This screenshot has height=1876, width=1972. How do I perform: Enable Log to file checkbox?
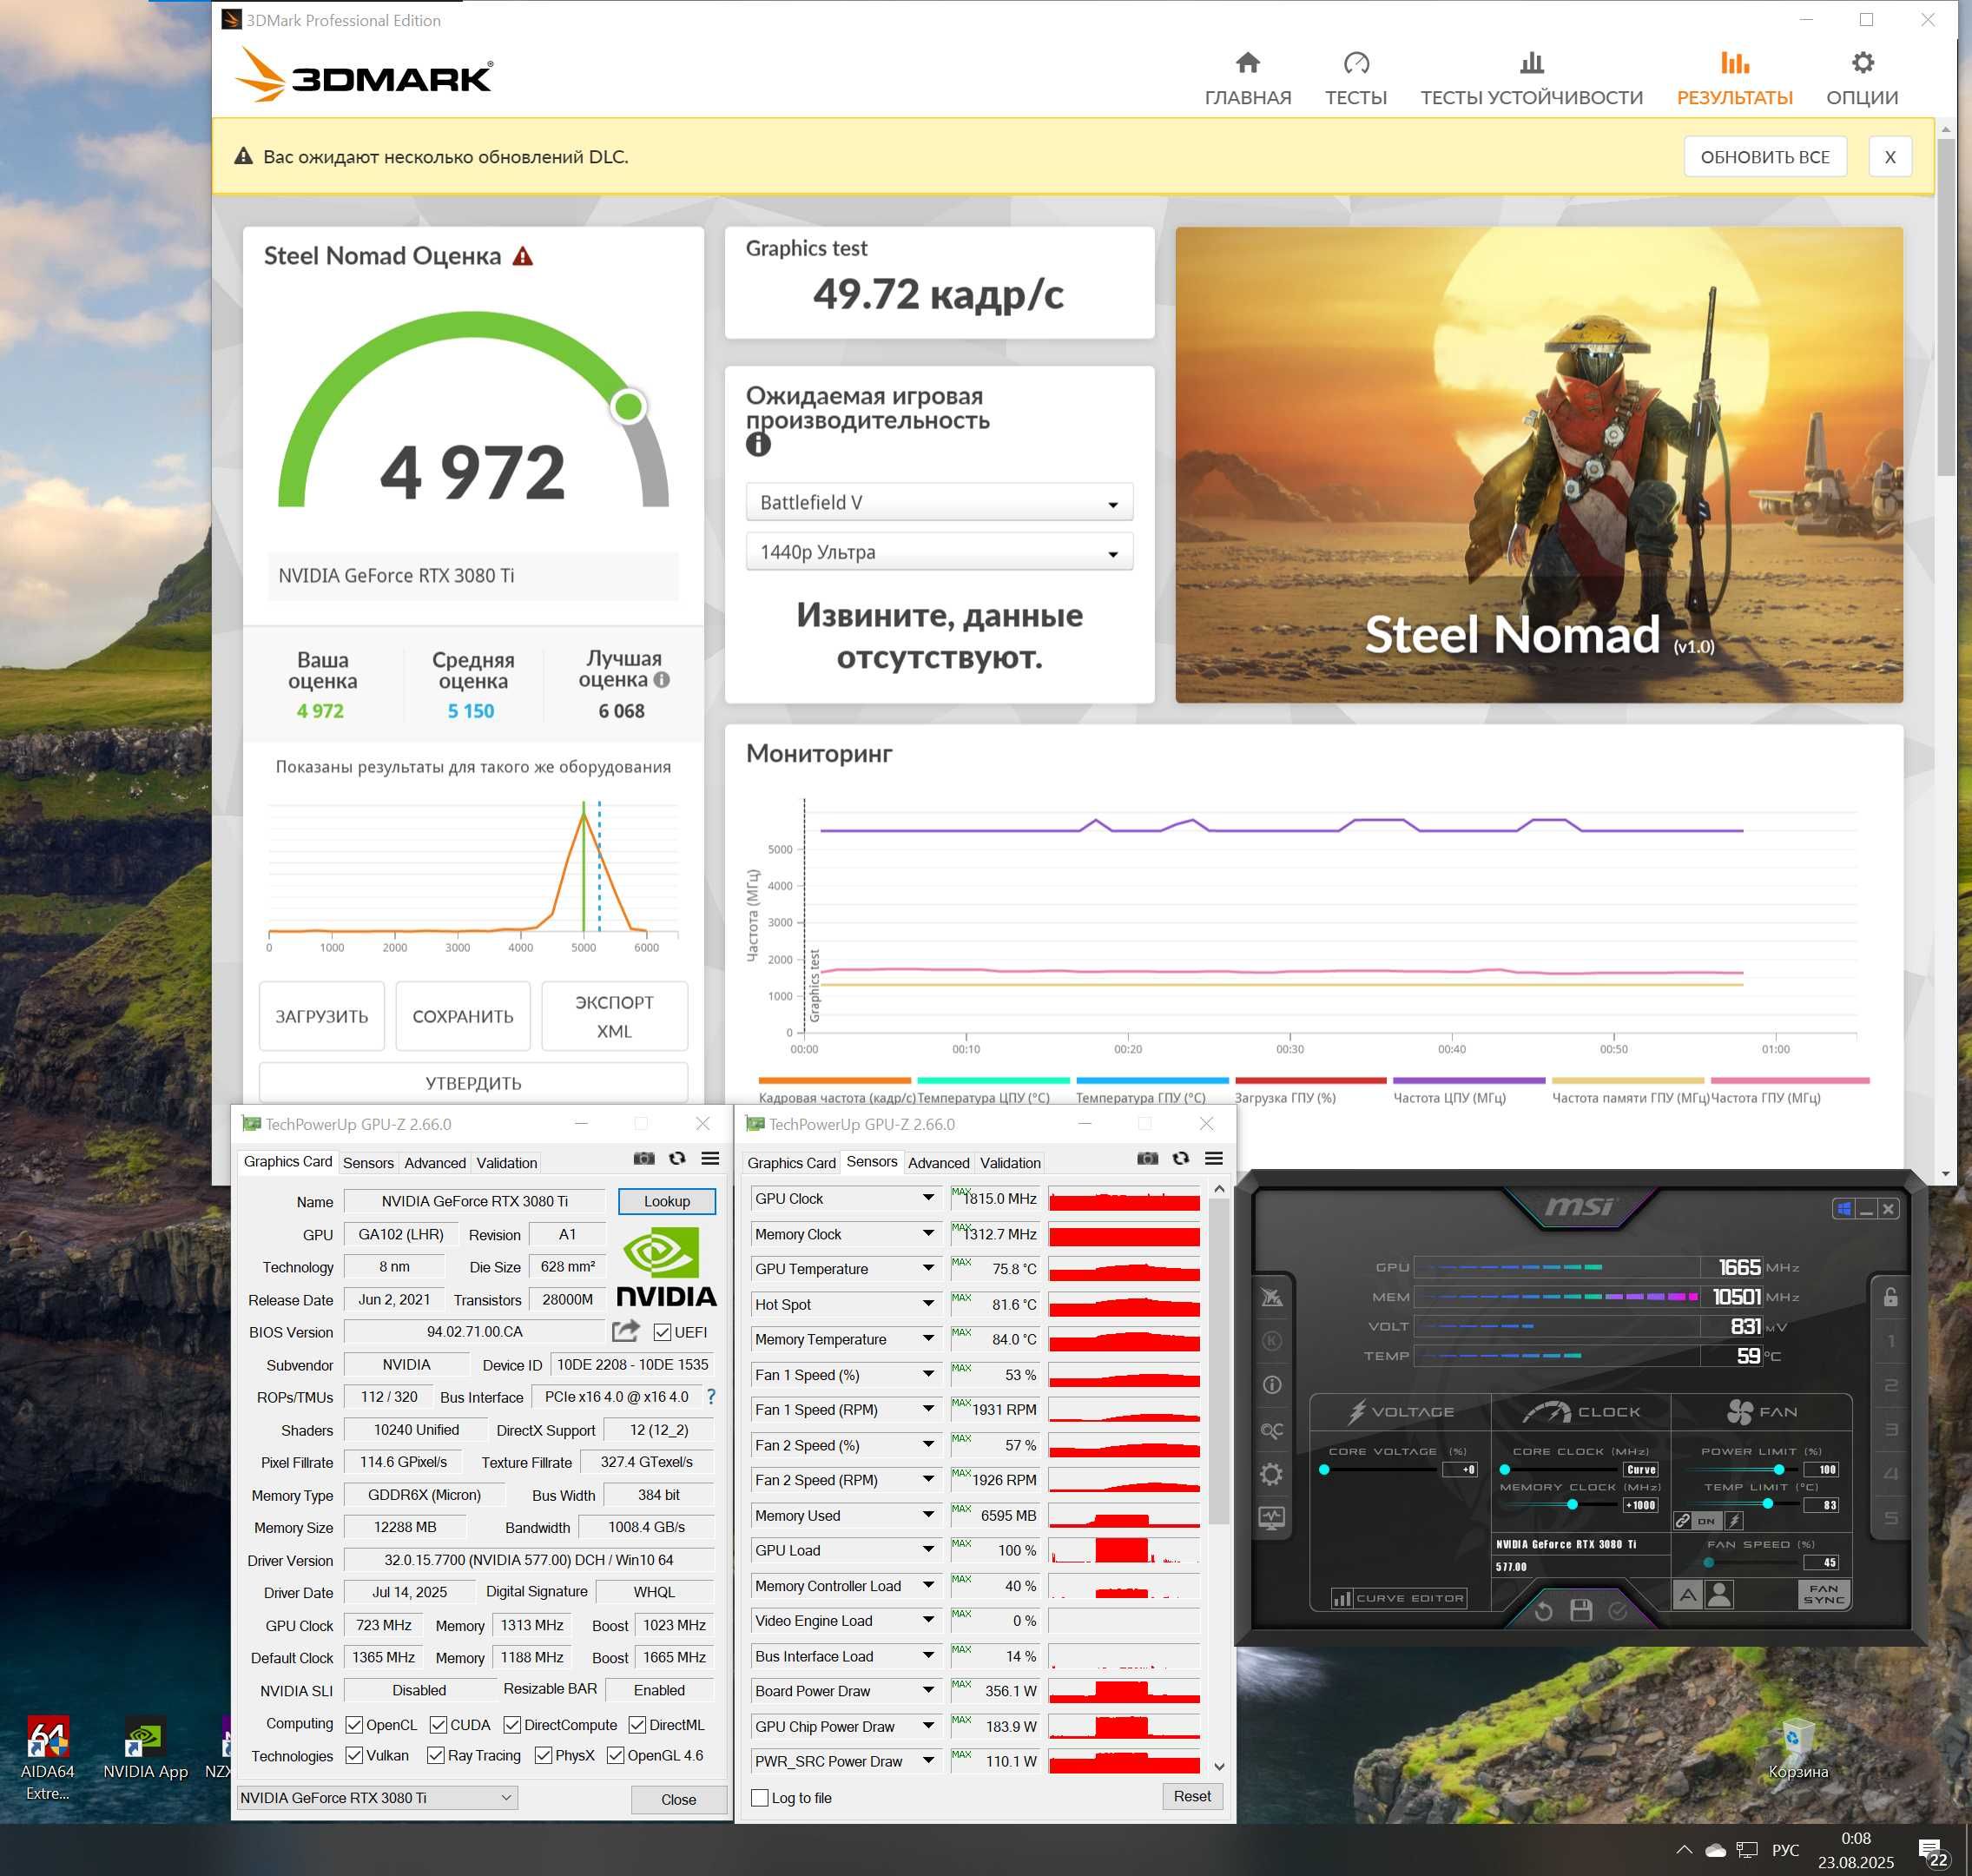coord(760,1798)
